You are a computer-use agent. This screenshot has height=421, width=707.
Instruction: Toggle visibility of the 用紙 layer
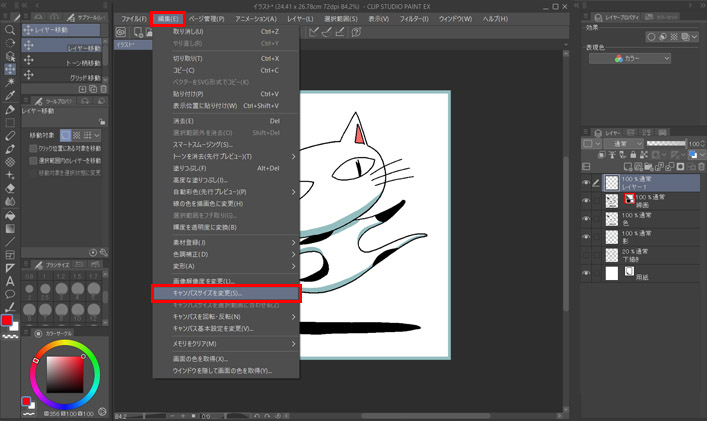(x=586, y=272)
